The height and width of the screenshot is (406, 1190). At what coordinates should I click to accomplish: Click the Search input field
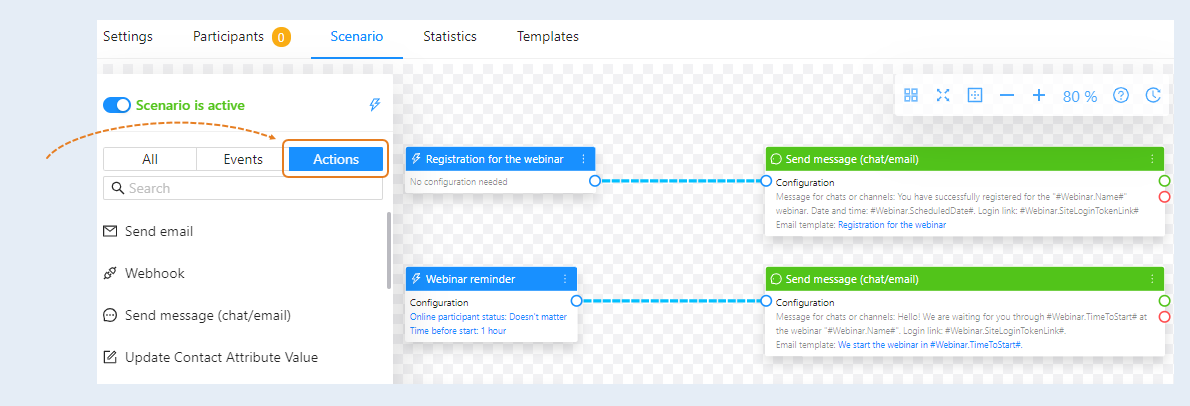243,188
